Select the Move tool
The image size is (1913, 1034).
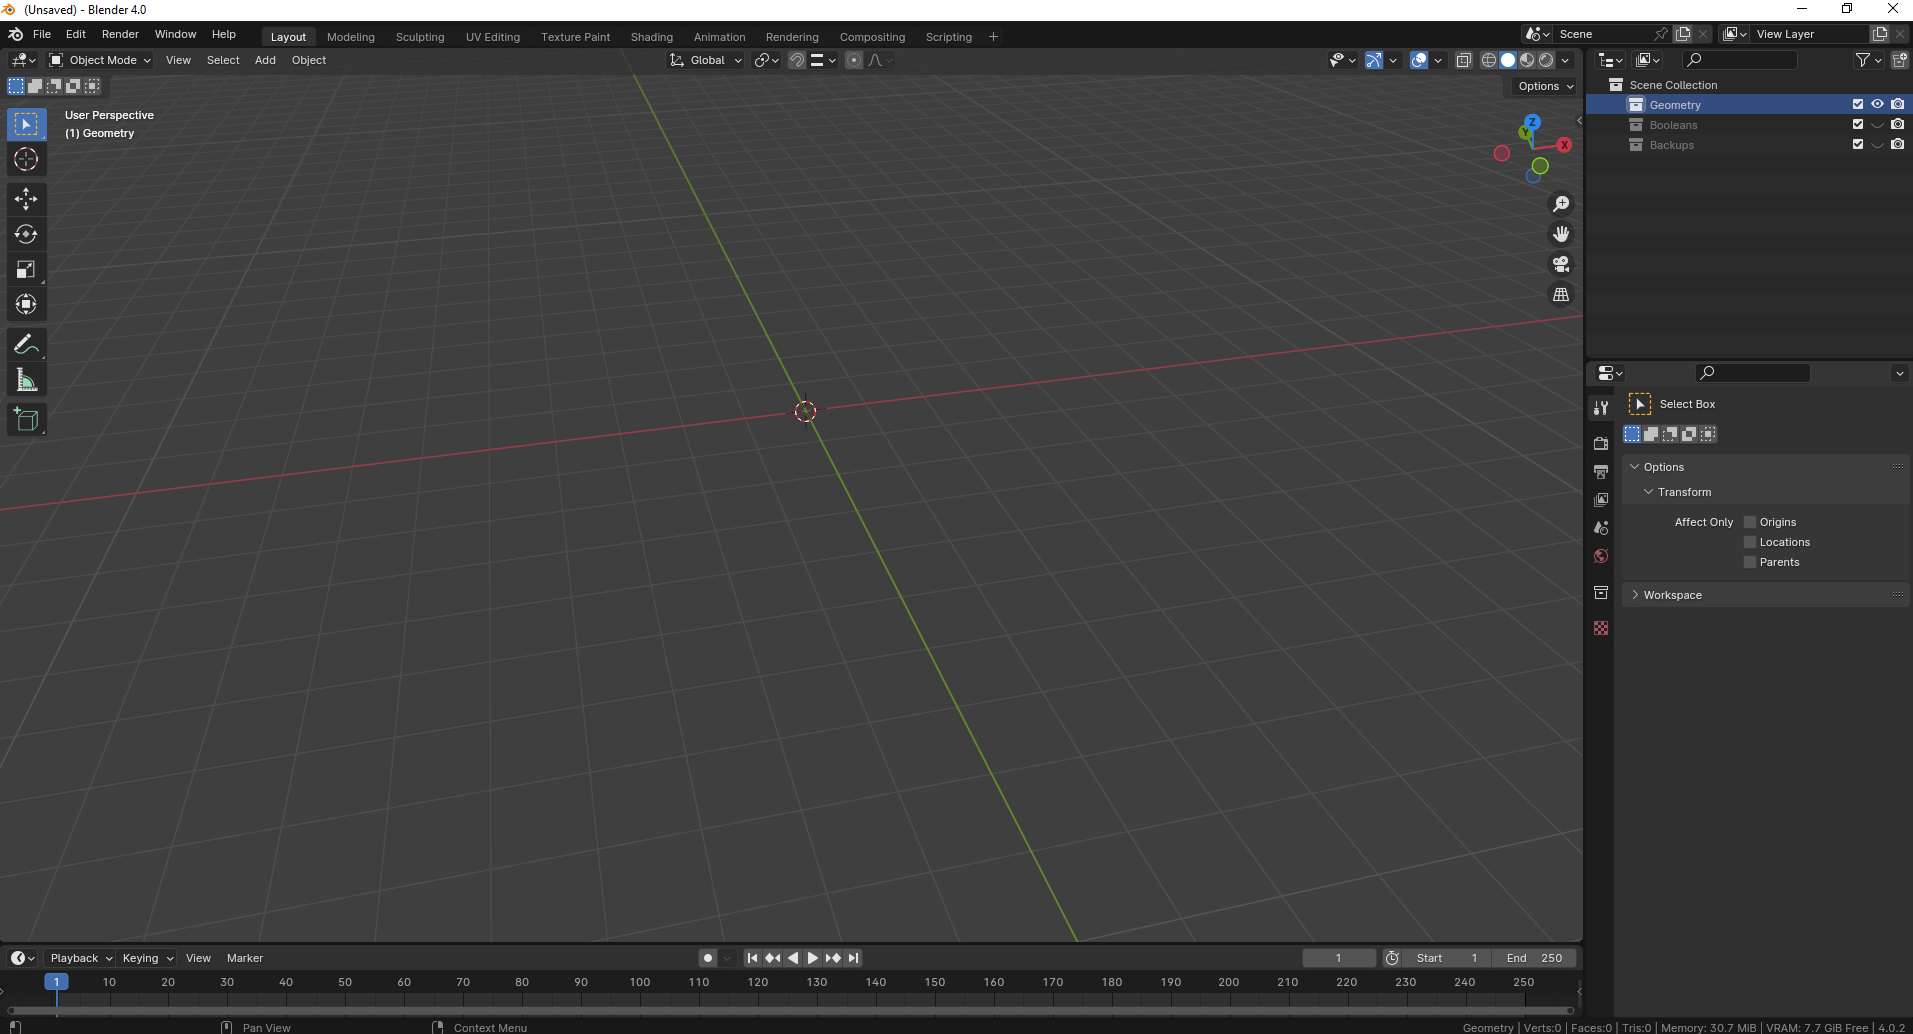[x=26, y=199]
